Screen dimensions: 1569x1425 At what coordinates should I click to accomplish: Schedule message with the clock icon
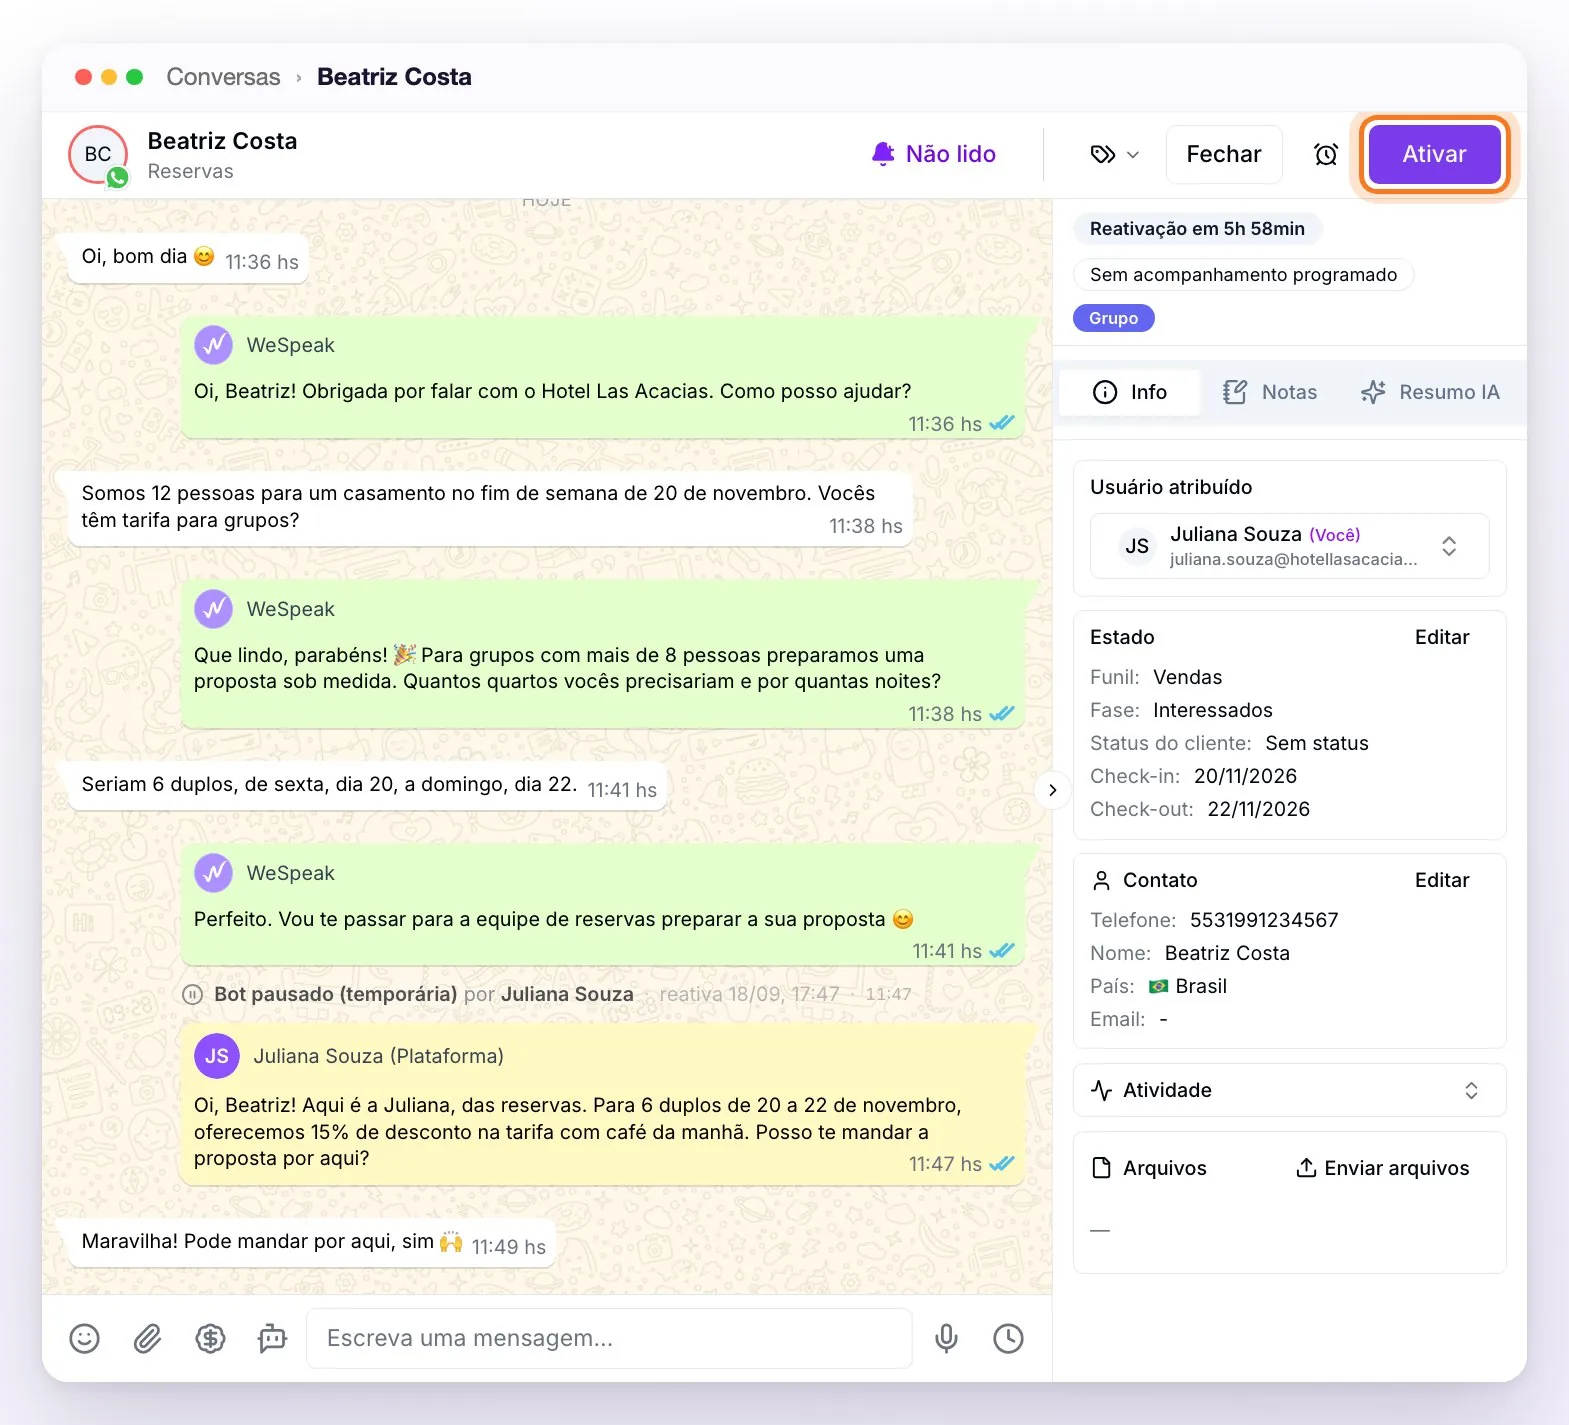(x=1008, y=1338)
